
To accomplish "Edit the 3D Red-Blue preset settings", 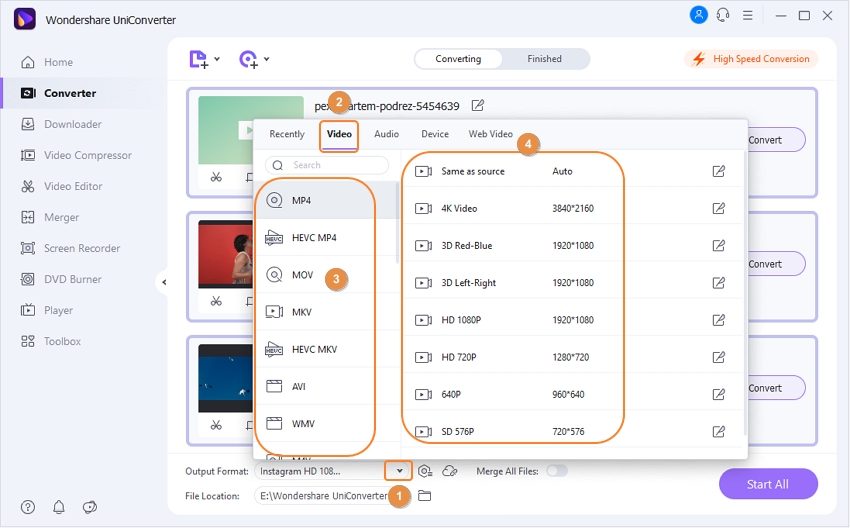I will pyautogui.click(x=718, y=246).
